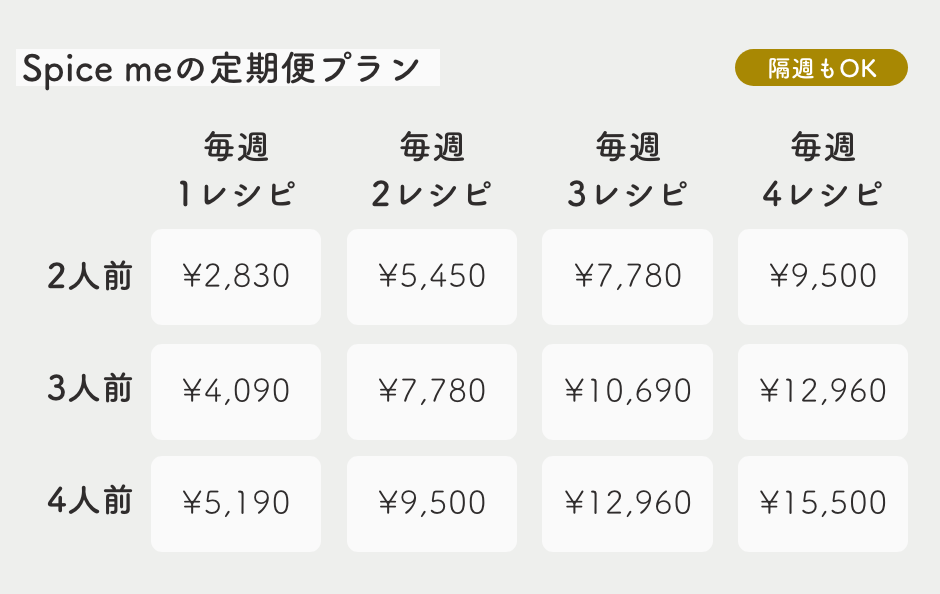Choose the ¥2,830 price card
The width and height of the screenshot is (940, 594).
click(236, 277)
